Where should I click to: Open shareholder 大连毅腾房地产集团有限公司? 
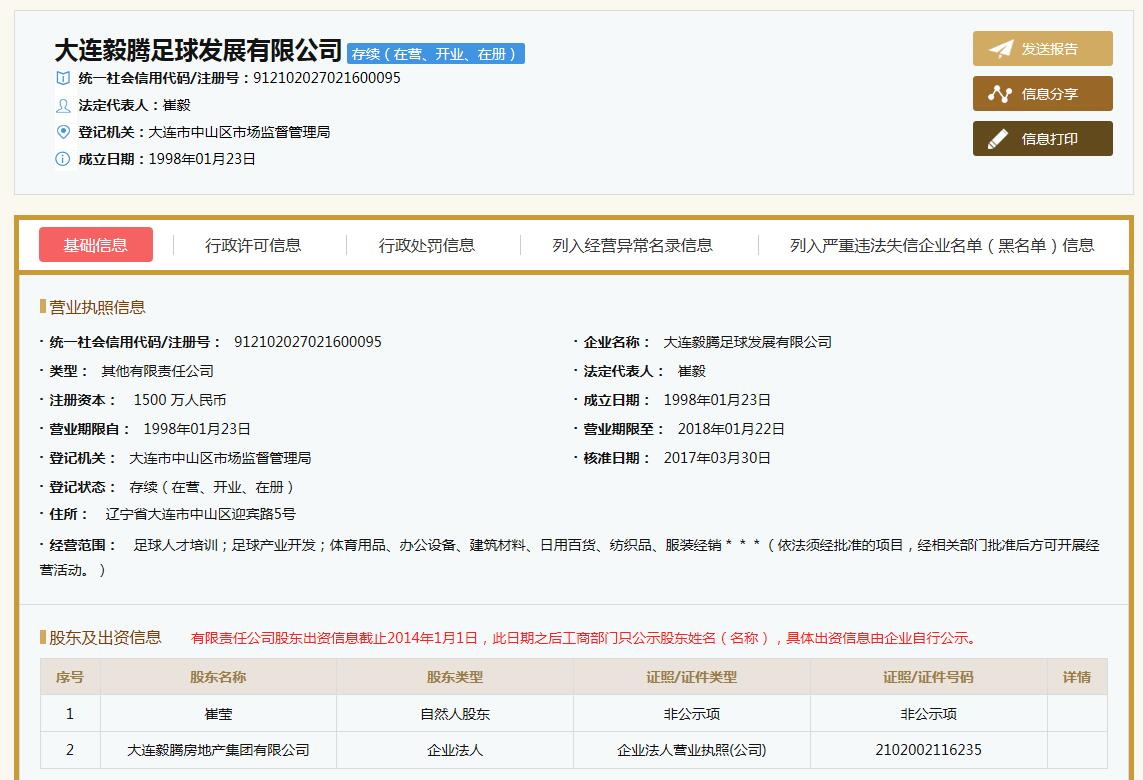tap(219, 749)
